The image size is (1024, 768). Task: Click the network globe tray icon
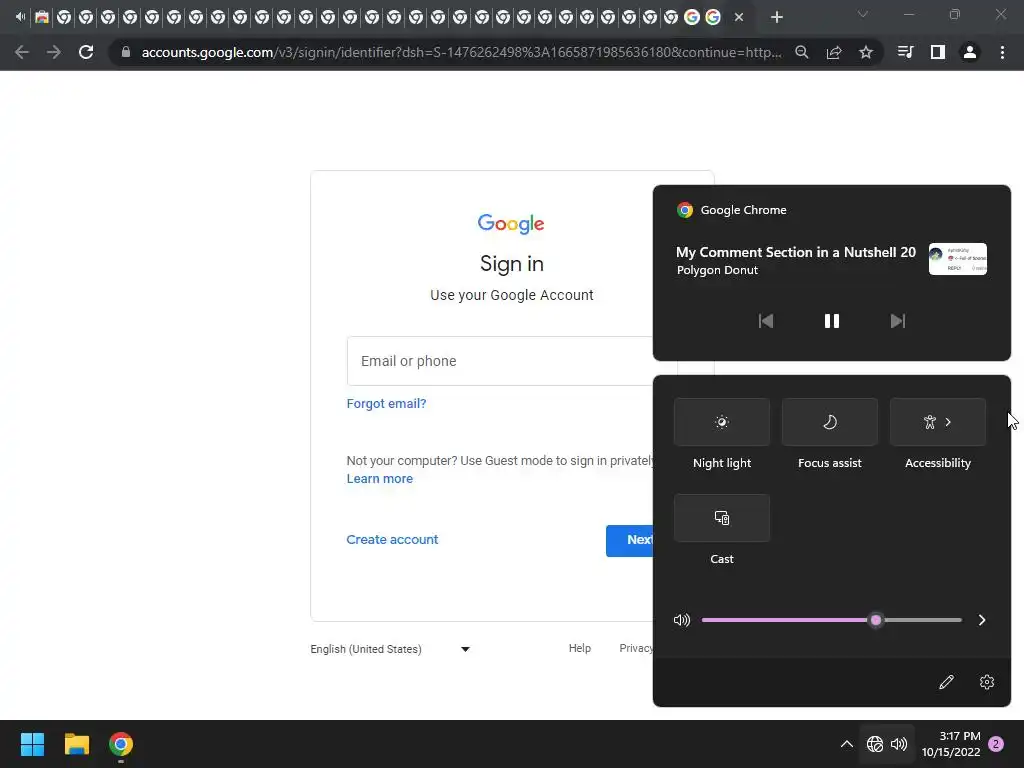pos(874,744)
